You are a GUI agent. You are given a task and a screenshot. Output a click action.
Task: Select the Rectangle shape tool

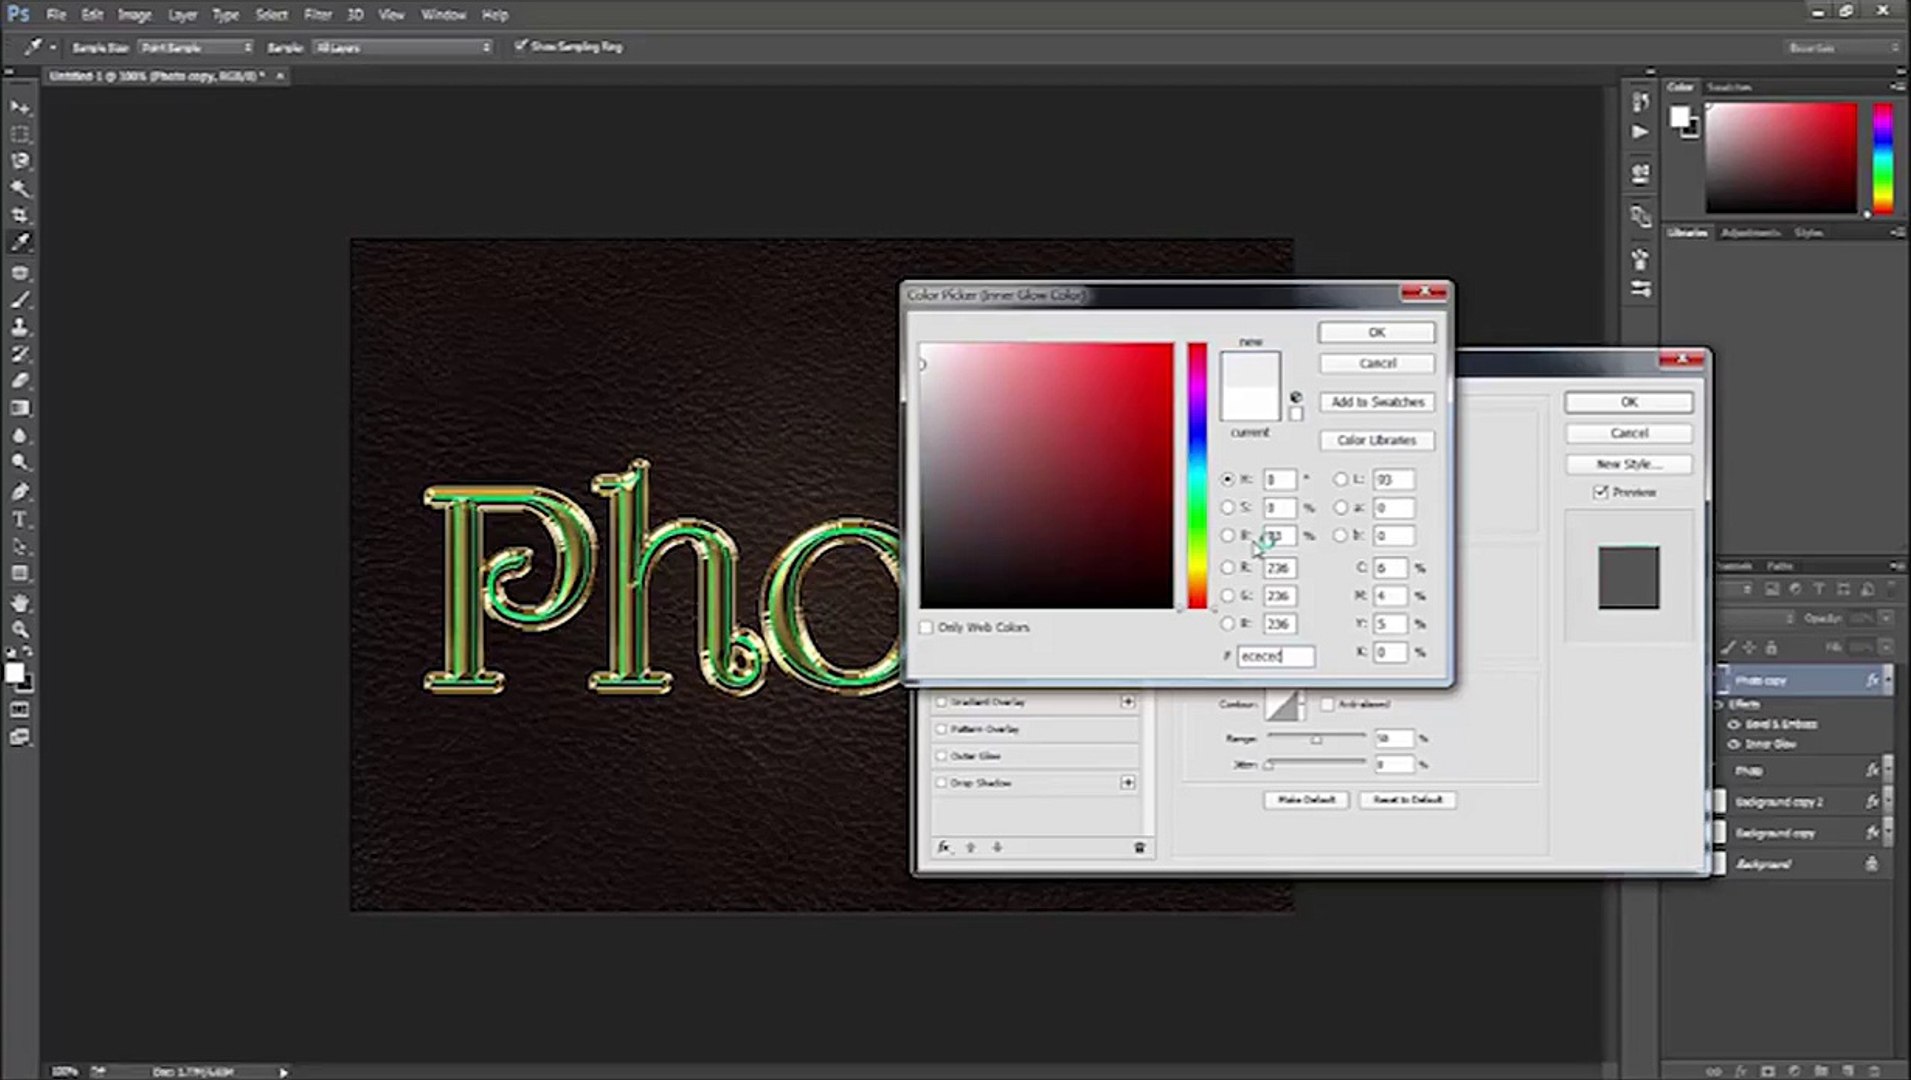tap(20, 573)
